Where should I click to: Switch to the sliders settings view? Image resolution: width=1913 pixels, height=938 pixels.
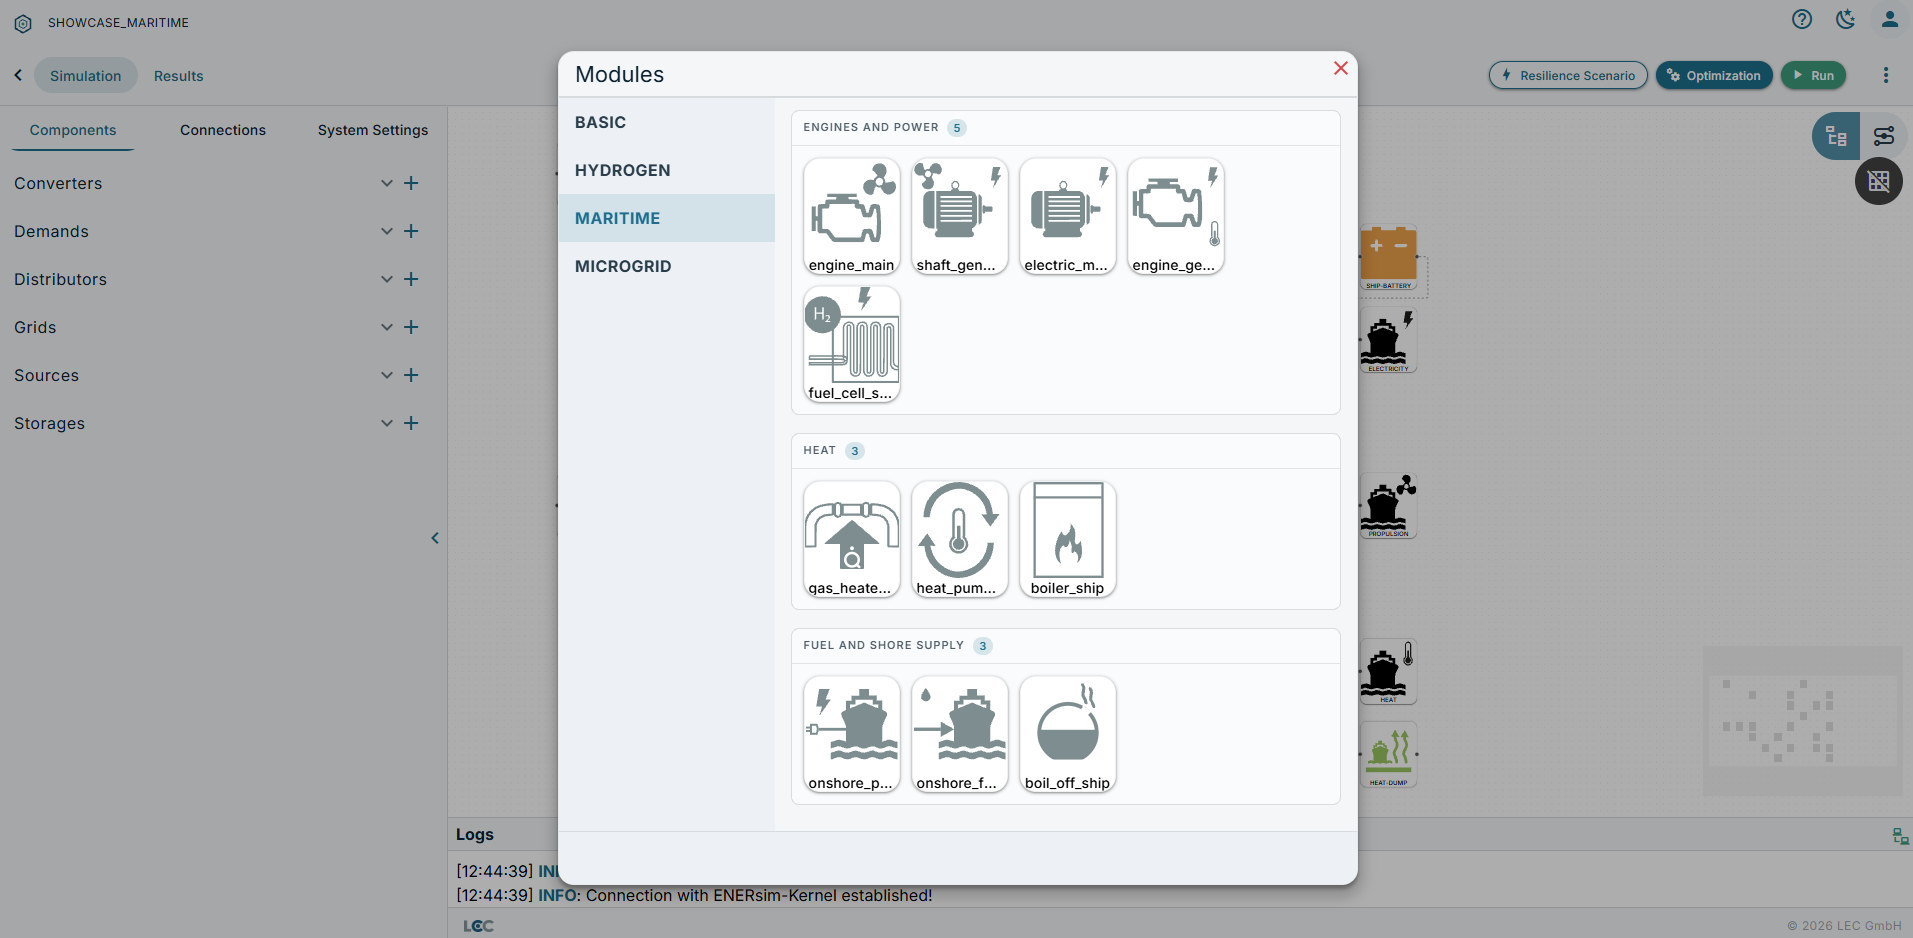click(1884, 136)
